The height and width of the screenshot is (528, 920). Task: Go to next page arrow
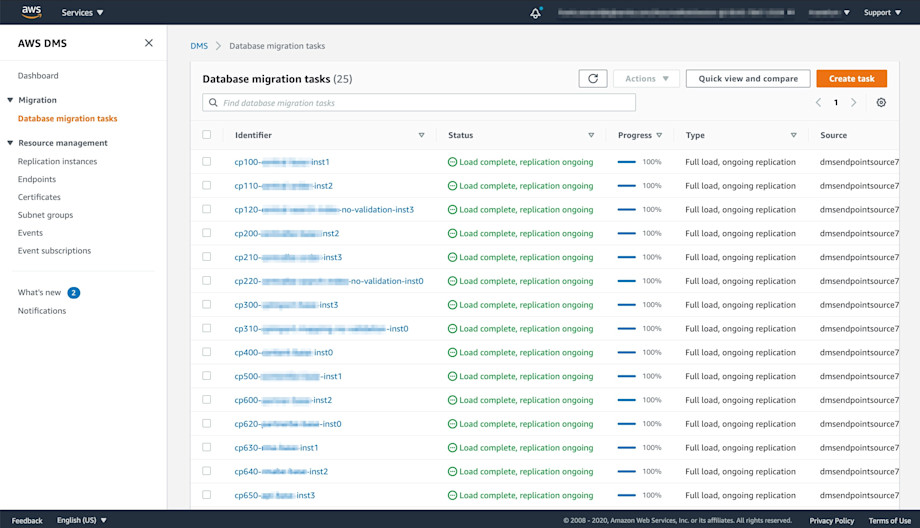(x=854, y=103)
